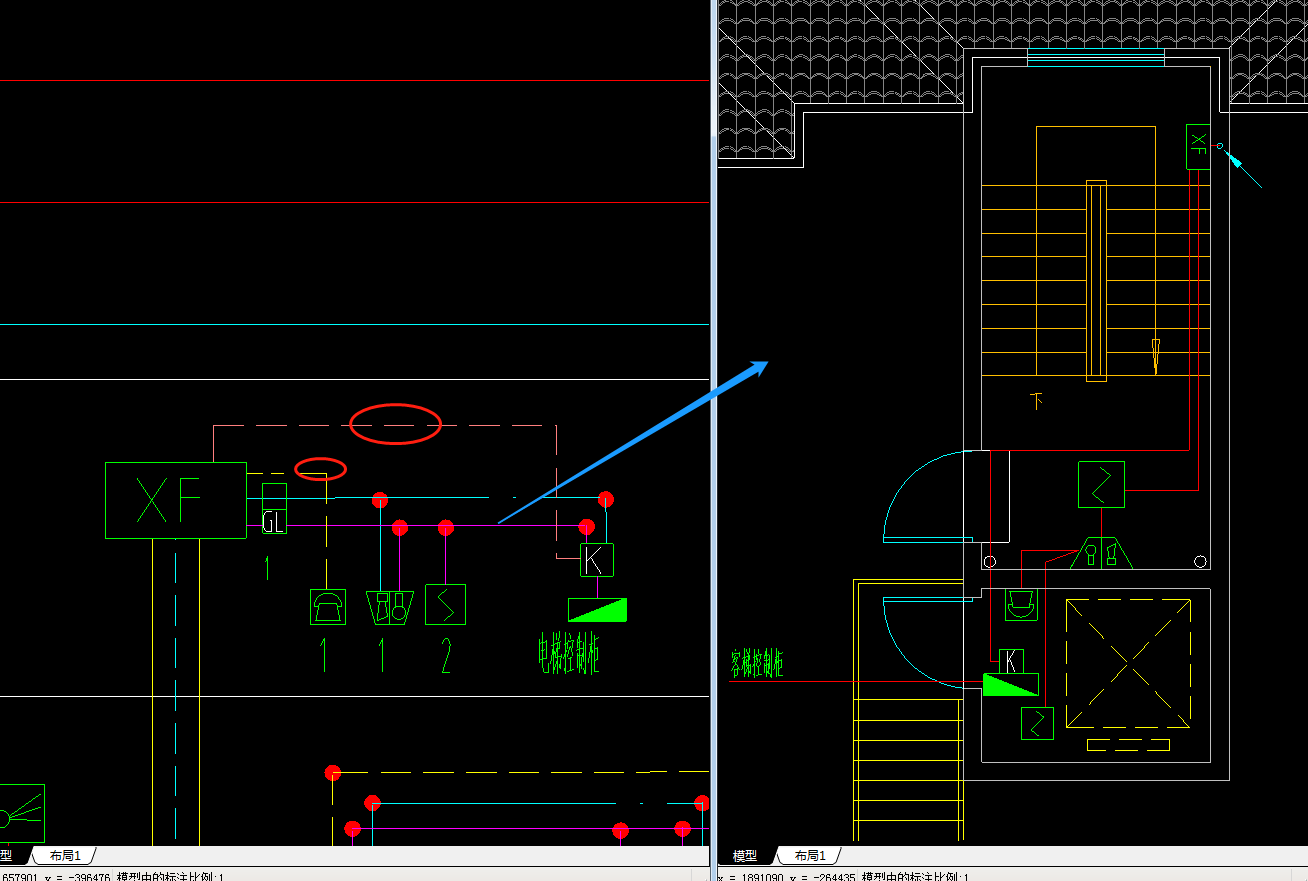The image size is (1308, 881).
Task: Select the elevator shaft X symbol
Action: pyautogui.click(x=1128, y=664)
